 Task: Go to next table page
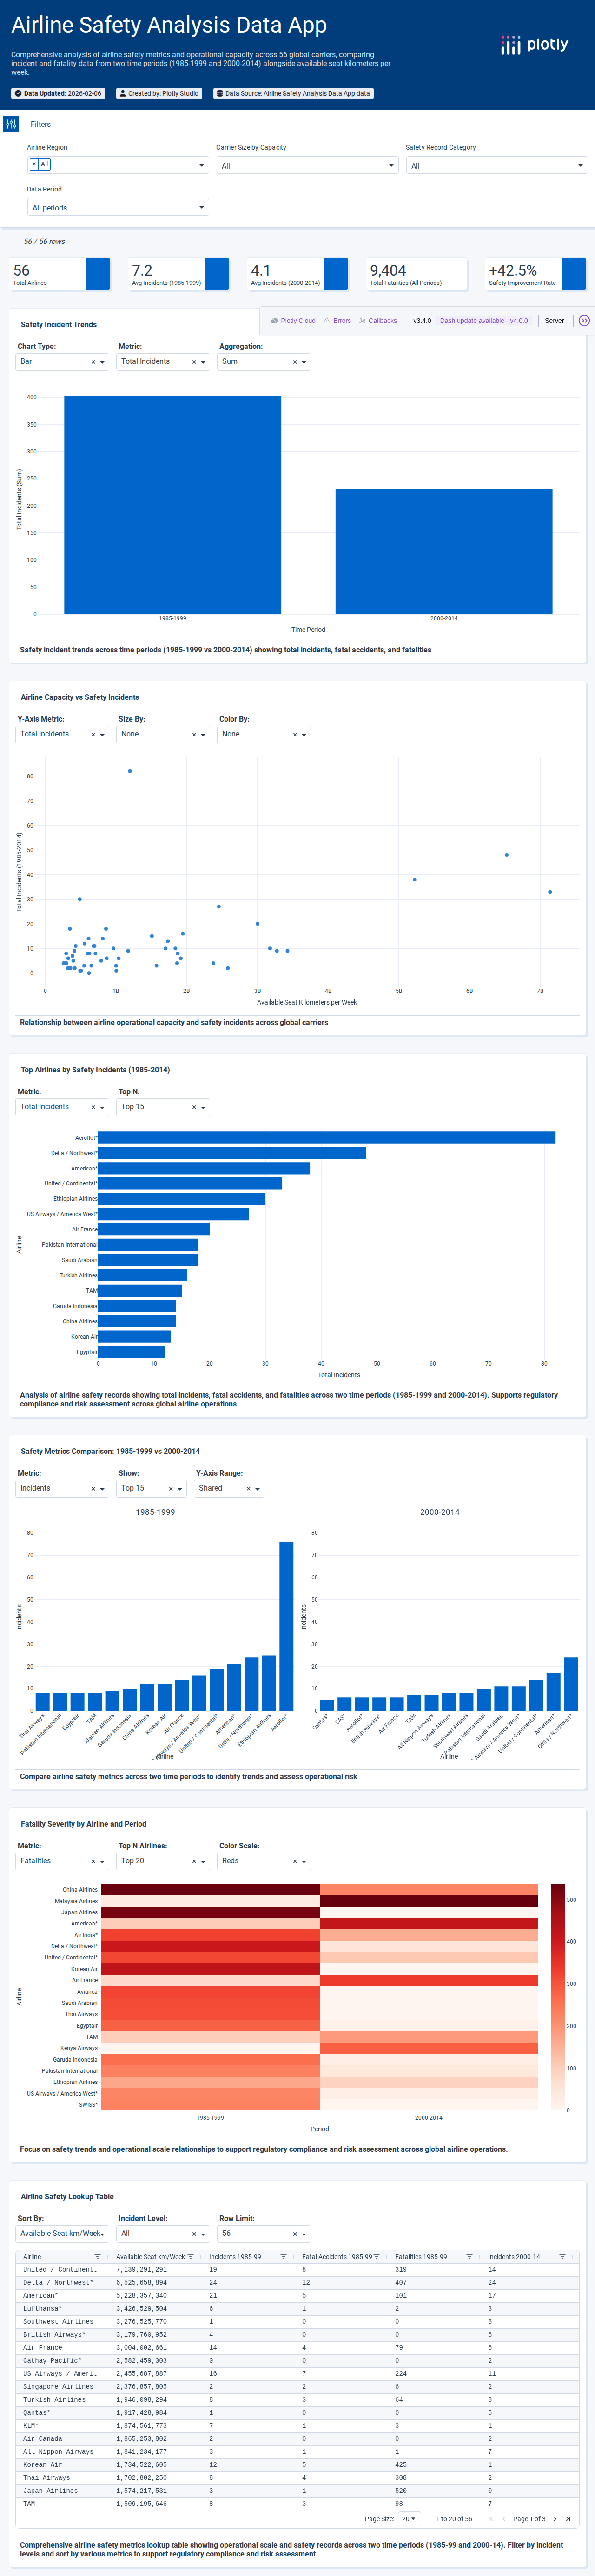coord(555,2519)
